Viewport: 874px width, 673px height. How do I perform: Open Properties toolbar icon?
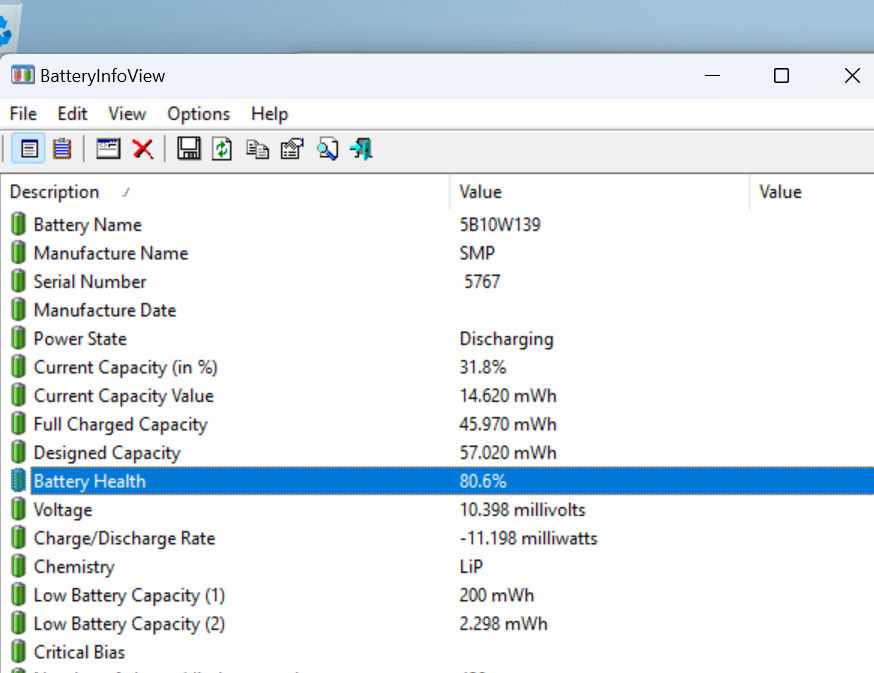(292, 149)
